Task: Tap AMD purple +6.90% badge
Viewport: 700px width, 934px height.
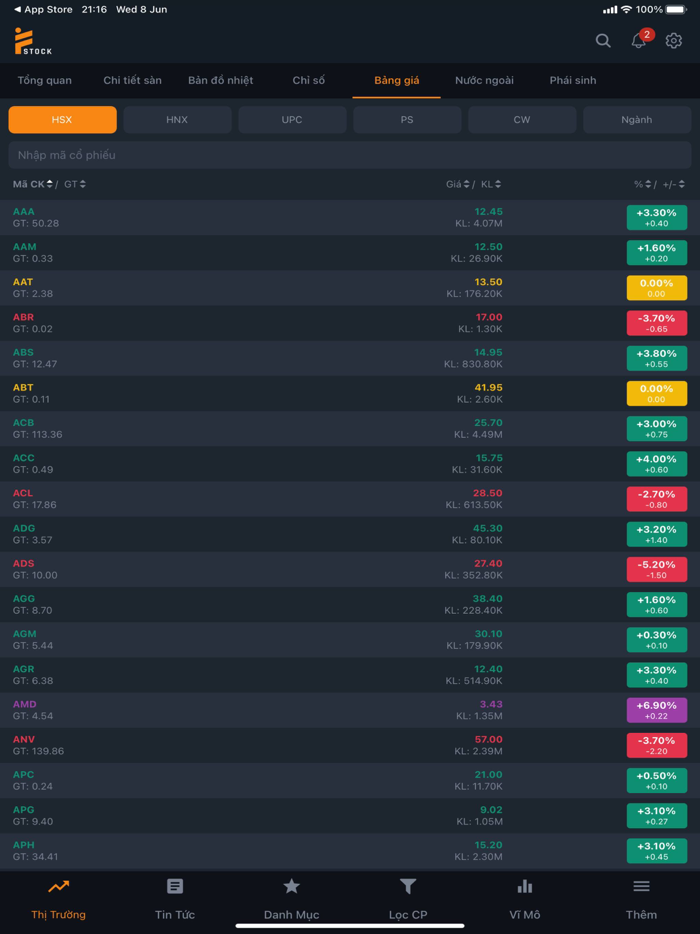Action: click(x=657, y=710)
